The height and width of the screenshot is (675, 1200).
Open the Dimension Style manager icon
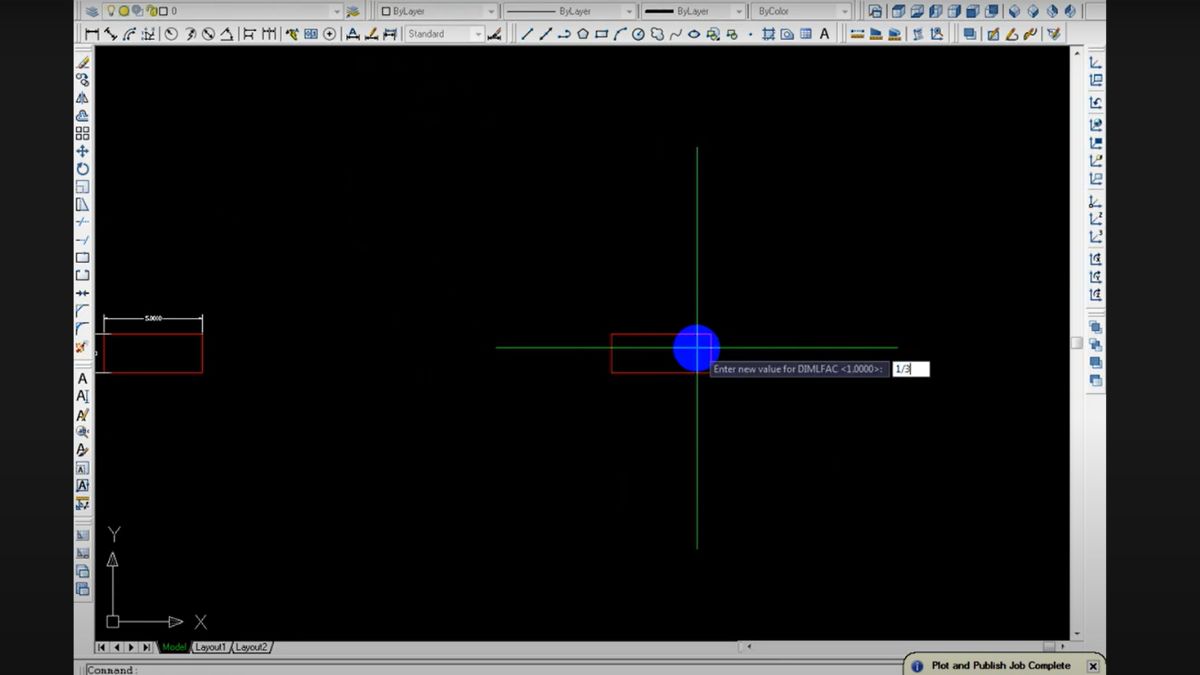click(x=493, y=34)
